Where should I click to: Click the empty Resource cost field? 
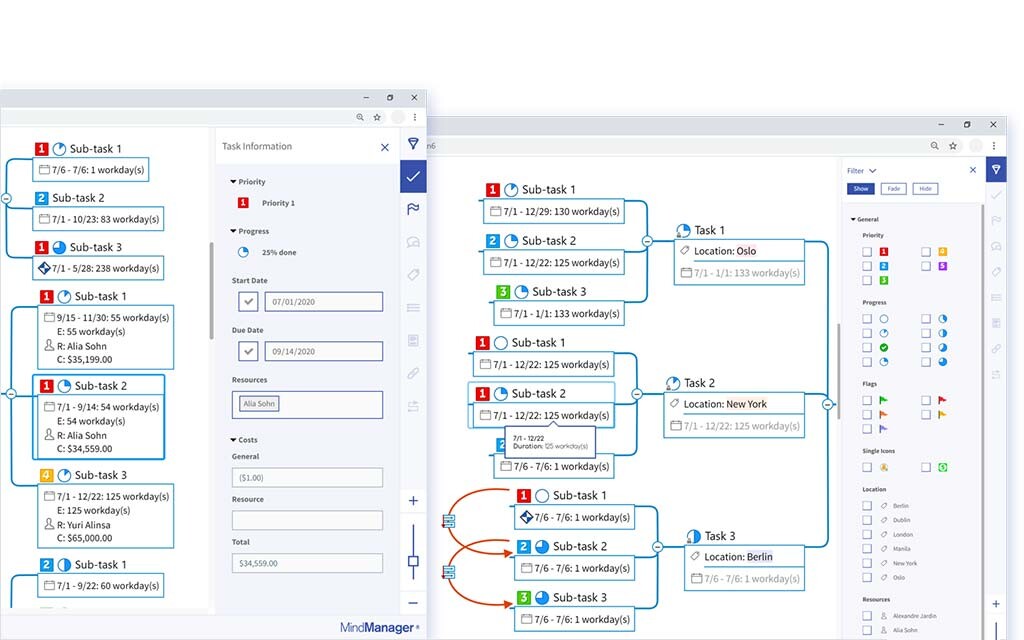pos(307,520)
